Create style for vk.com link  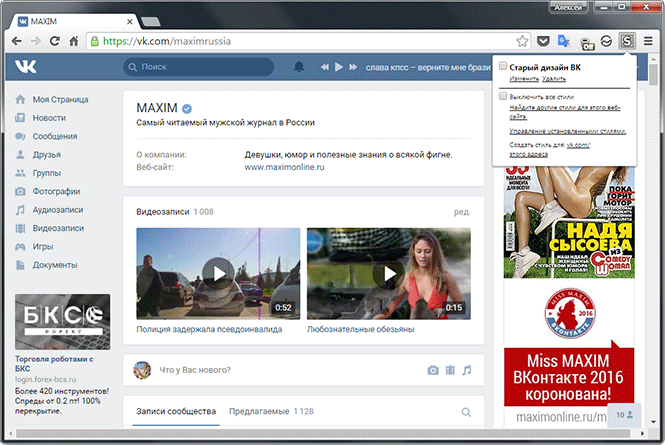(578, 145)
